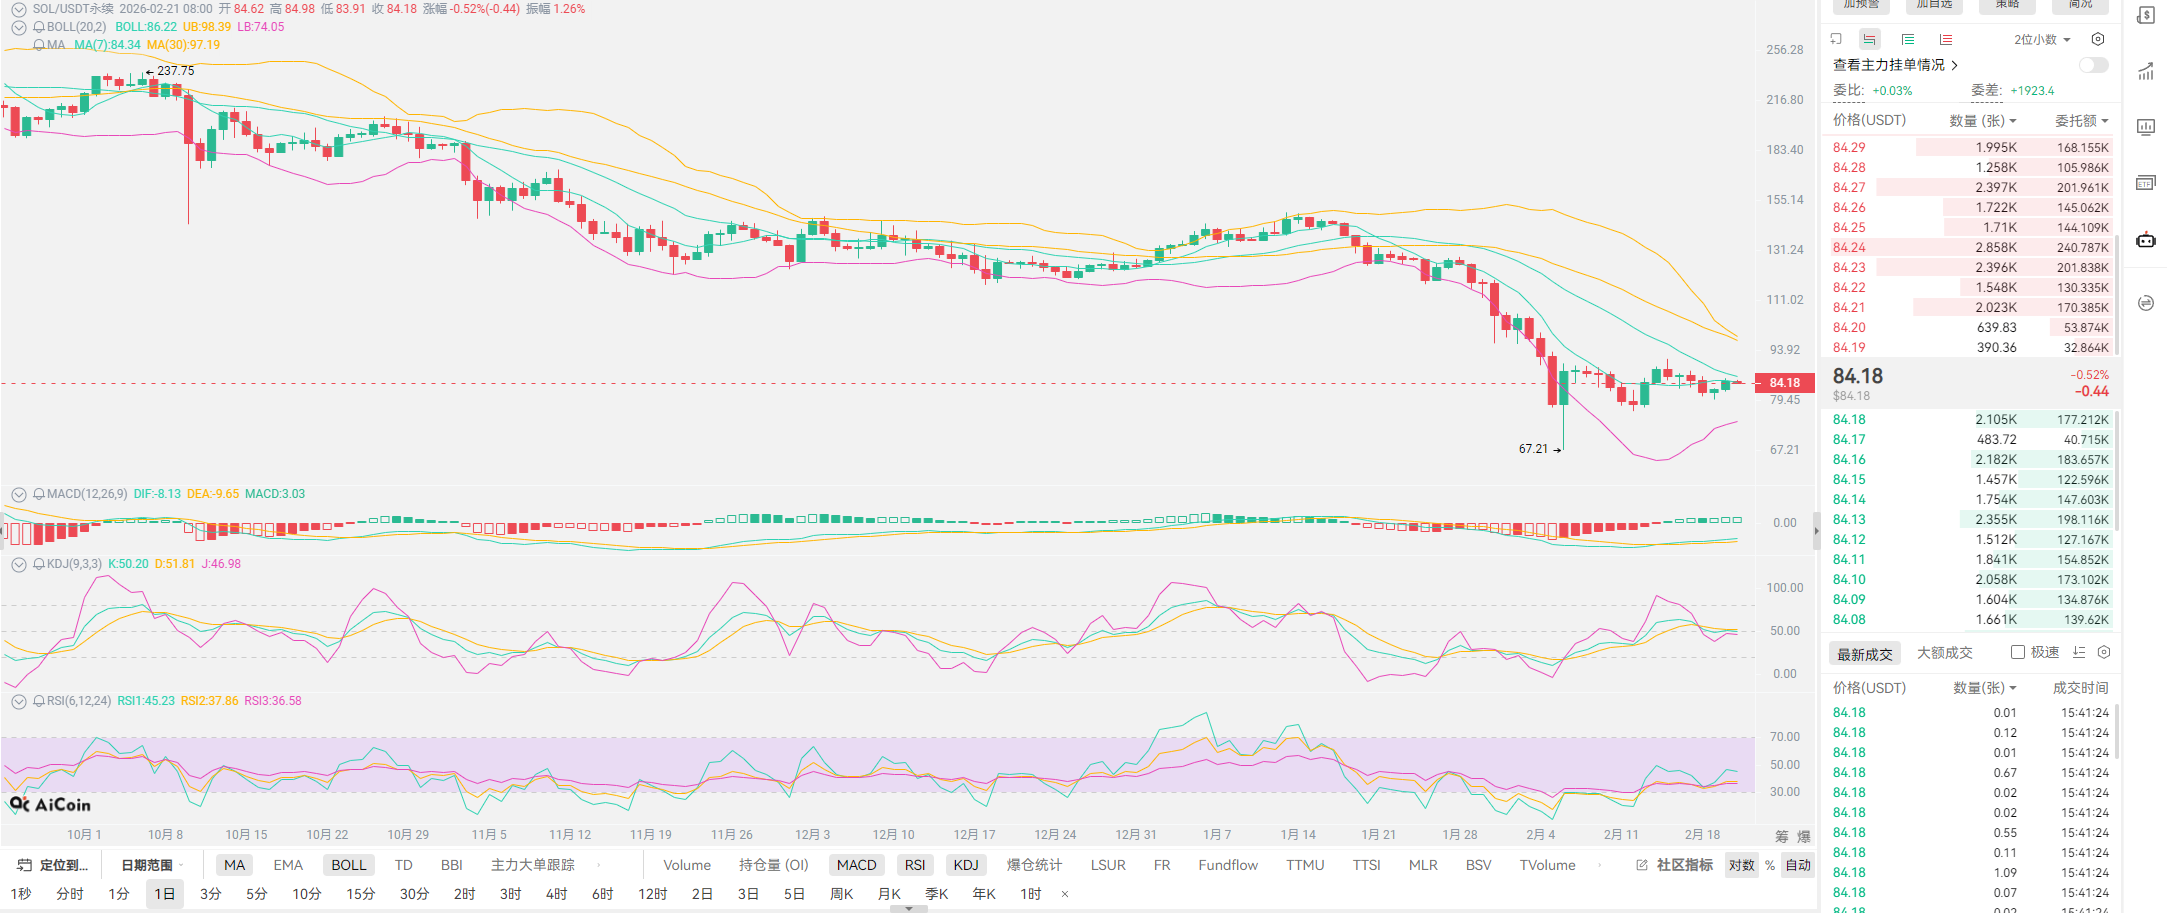Image resolution: width=2167 pixels, height=913 pixels.
Task: Collapse the MACD indicator panel
Action: [18, 494]
